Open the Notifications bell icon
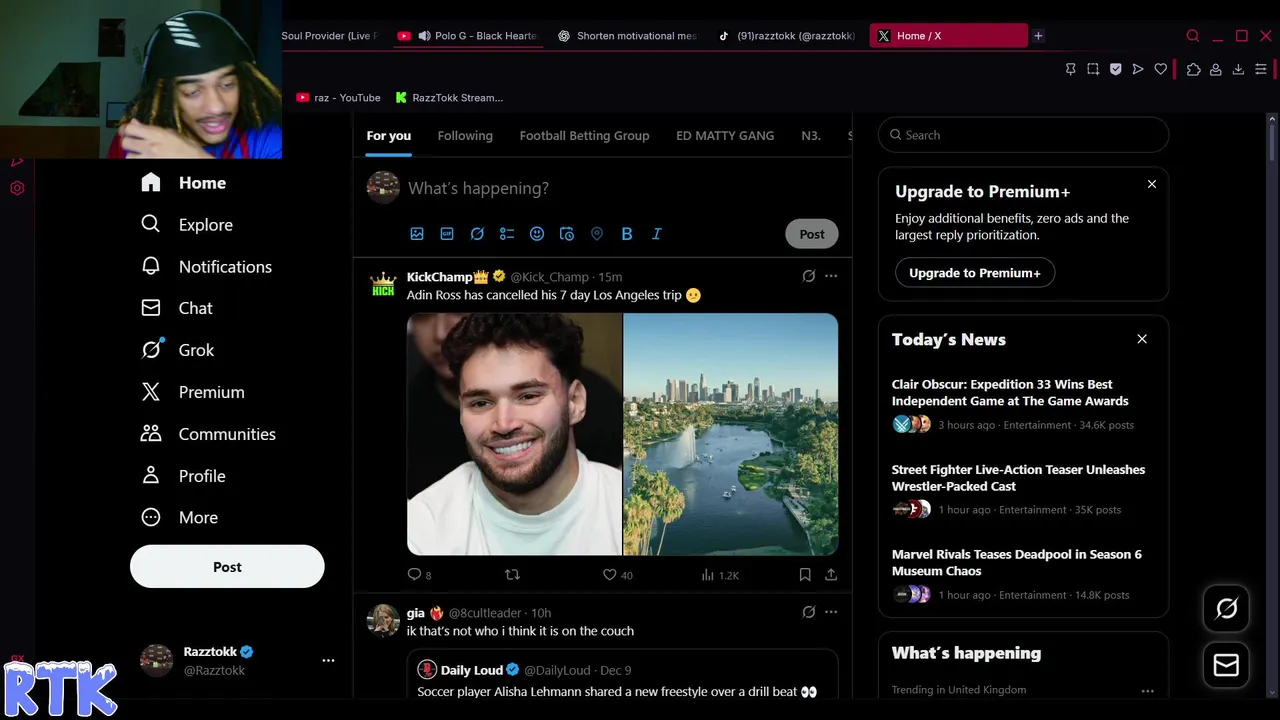Image resolution: width=1280 pixels, height=720 pixels. pyautogui.click(x=151, y=266)
